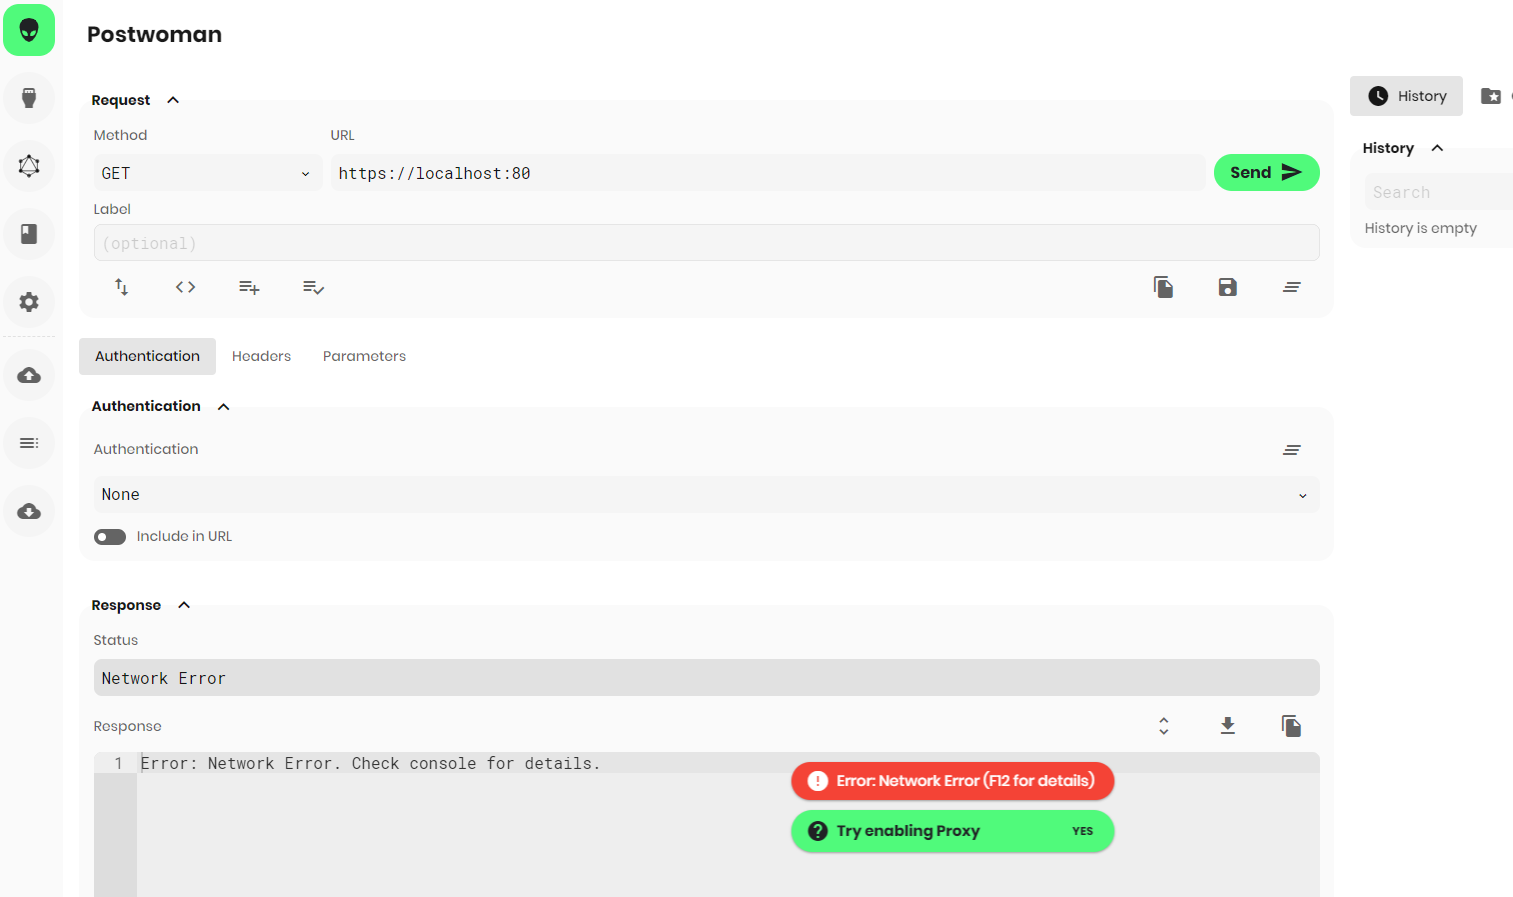Collapse the Response section
This screenshot has height=897, width=1513.
184,605
